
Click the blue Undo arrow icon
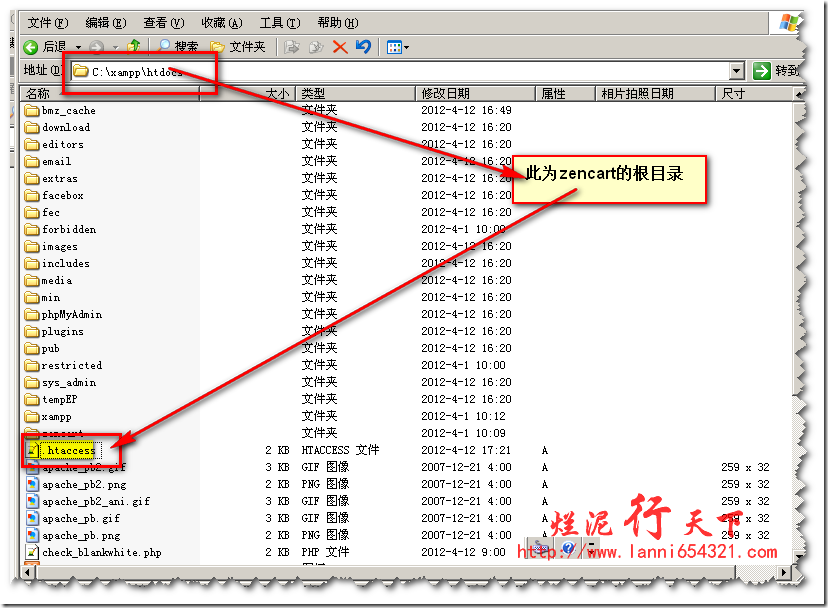pyautogui.click(x=363, y=47)
